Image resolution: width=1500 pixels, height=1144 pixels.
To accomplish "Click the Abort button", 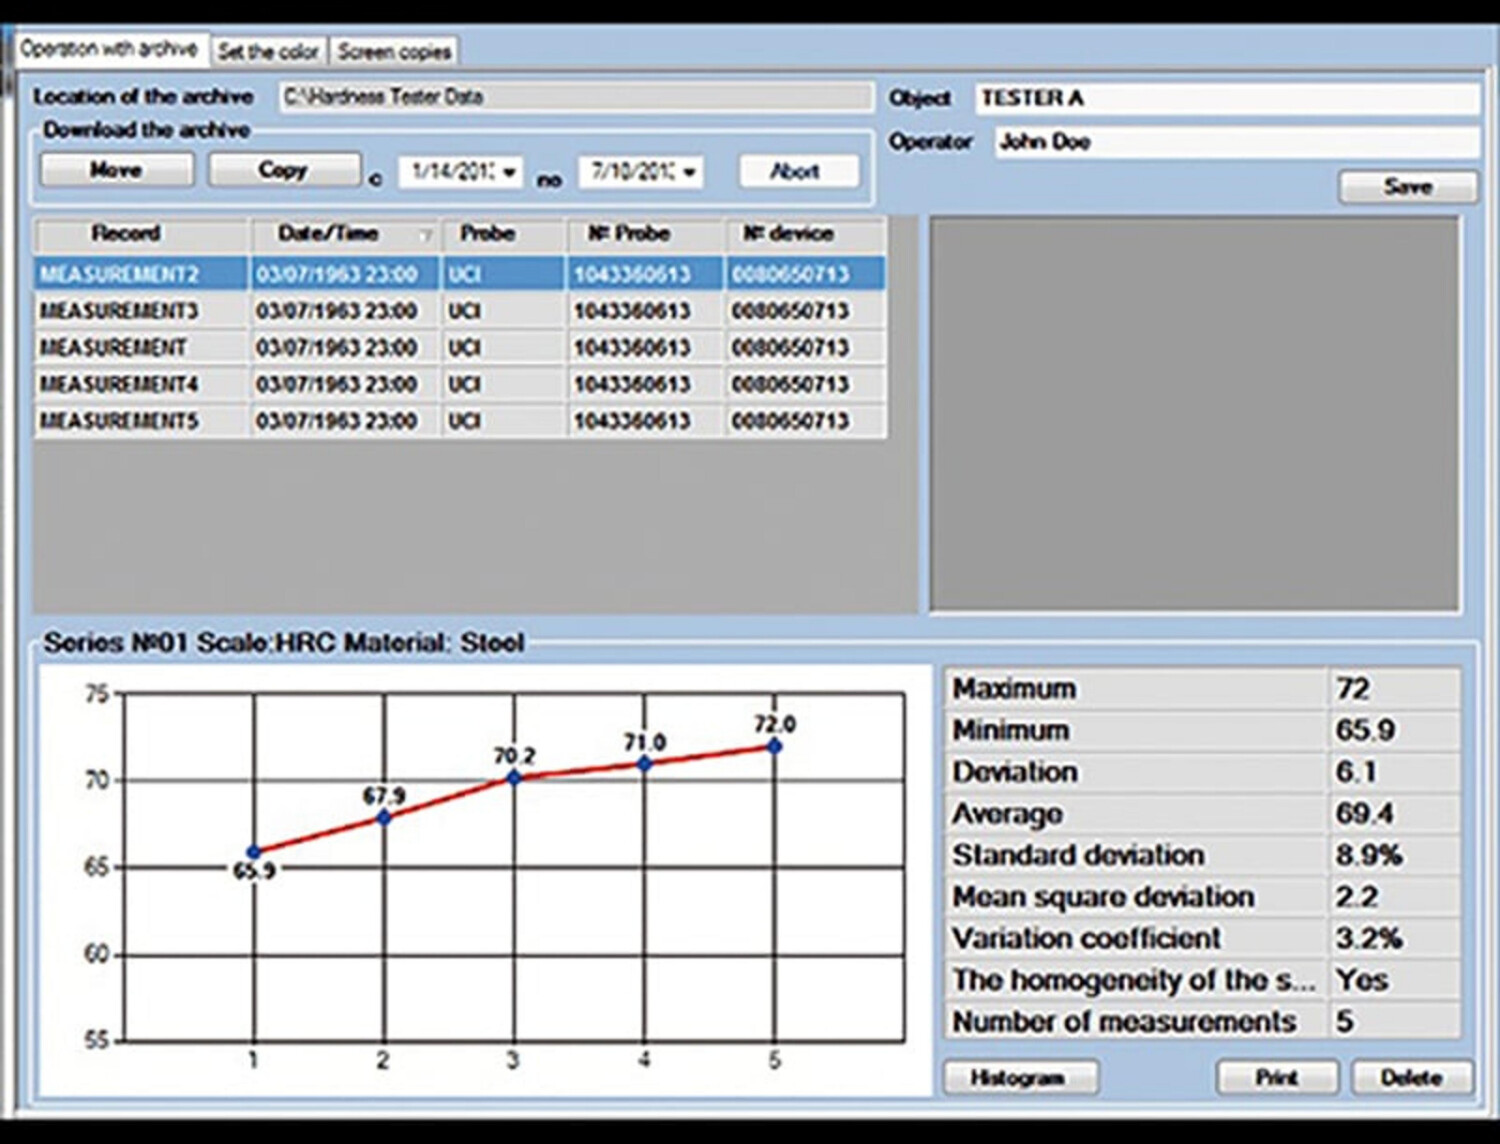I will (x=797, y=171).
